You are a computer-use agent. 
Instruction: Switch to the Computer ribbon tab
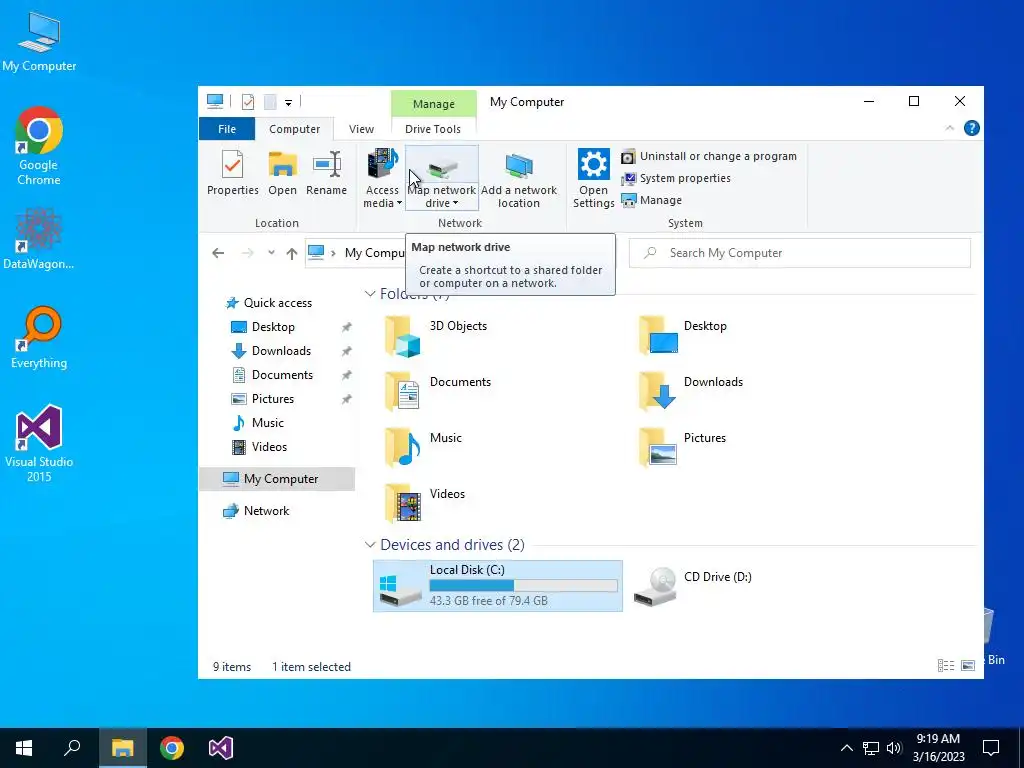(295, 129)
